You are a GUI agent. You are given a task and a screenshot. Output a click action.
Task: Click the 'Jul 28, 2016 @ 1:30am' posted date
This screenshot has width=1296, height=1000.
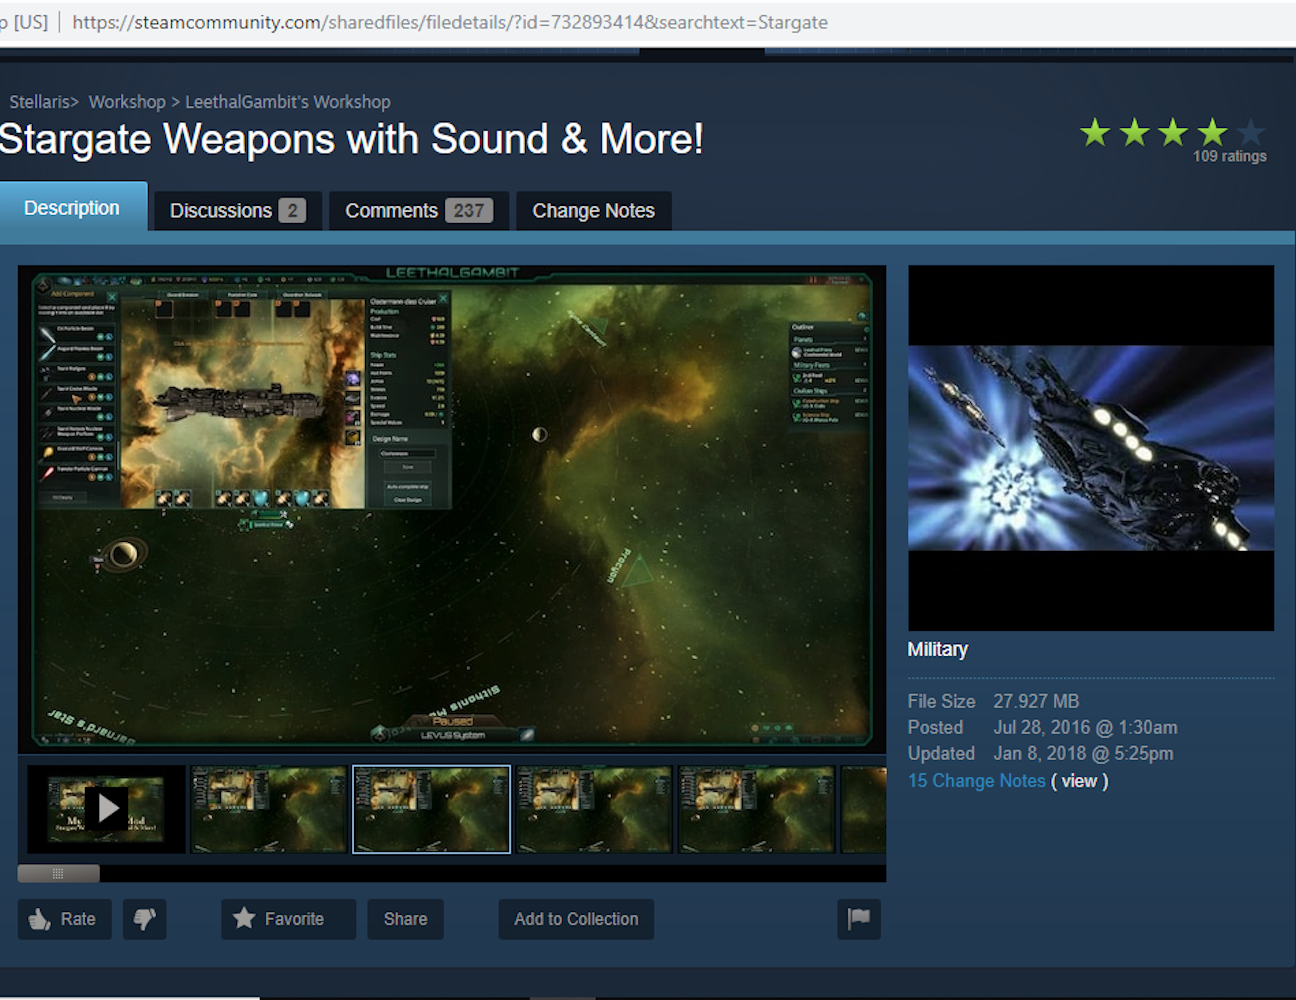(x=1085, y=727)
